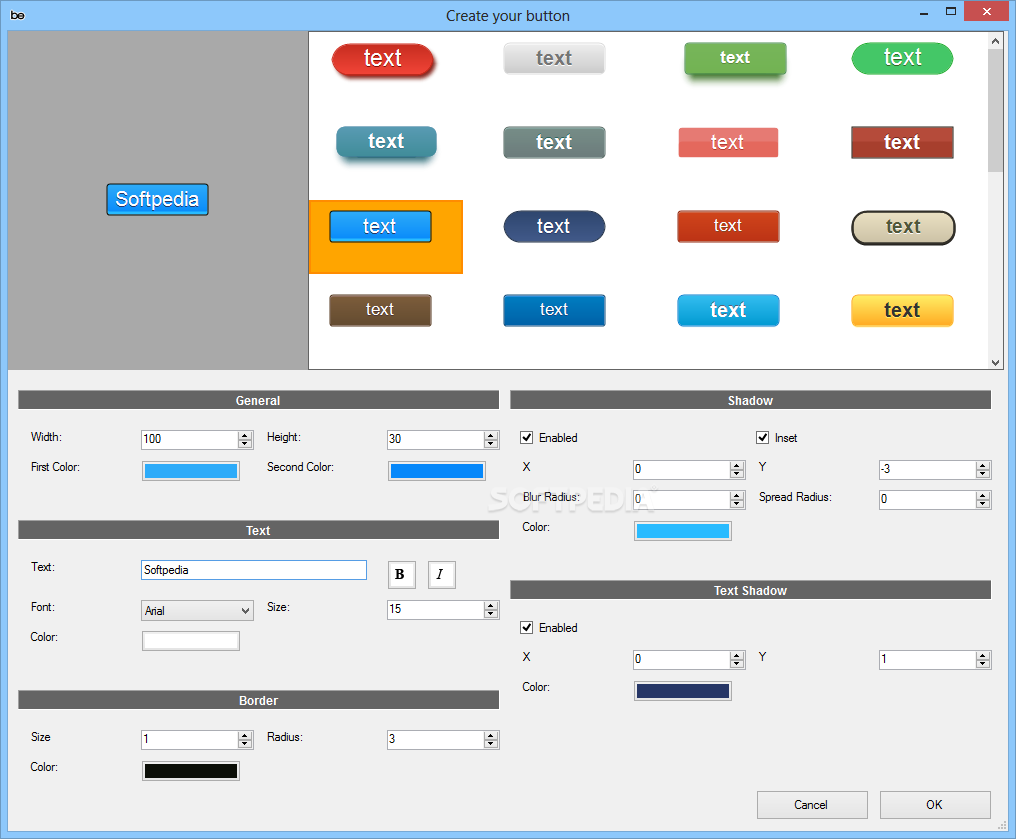Toggle the Inset shadow checkbox
The height and width of the screenshot is (839, 1016).
click(763, 438)
